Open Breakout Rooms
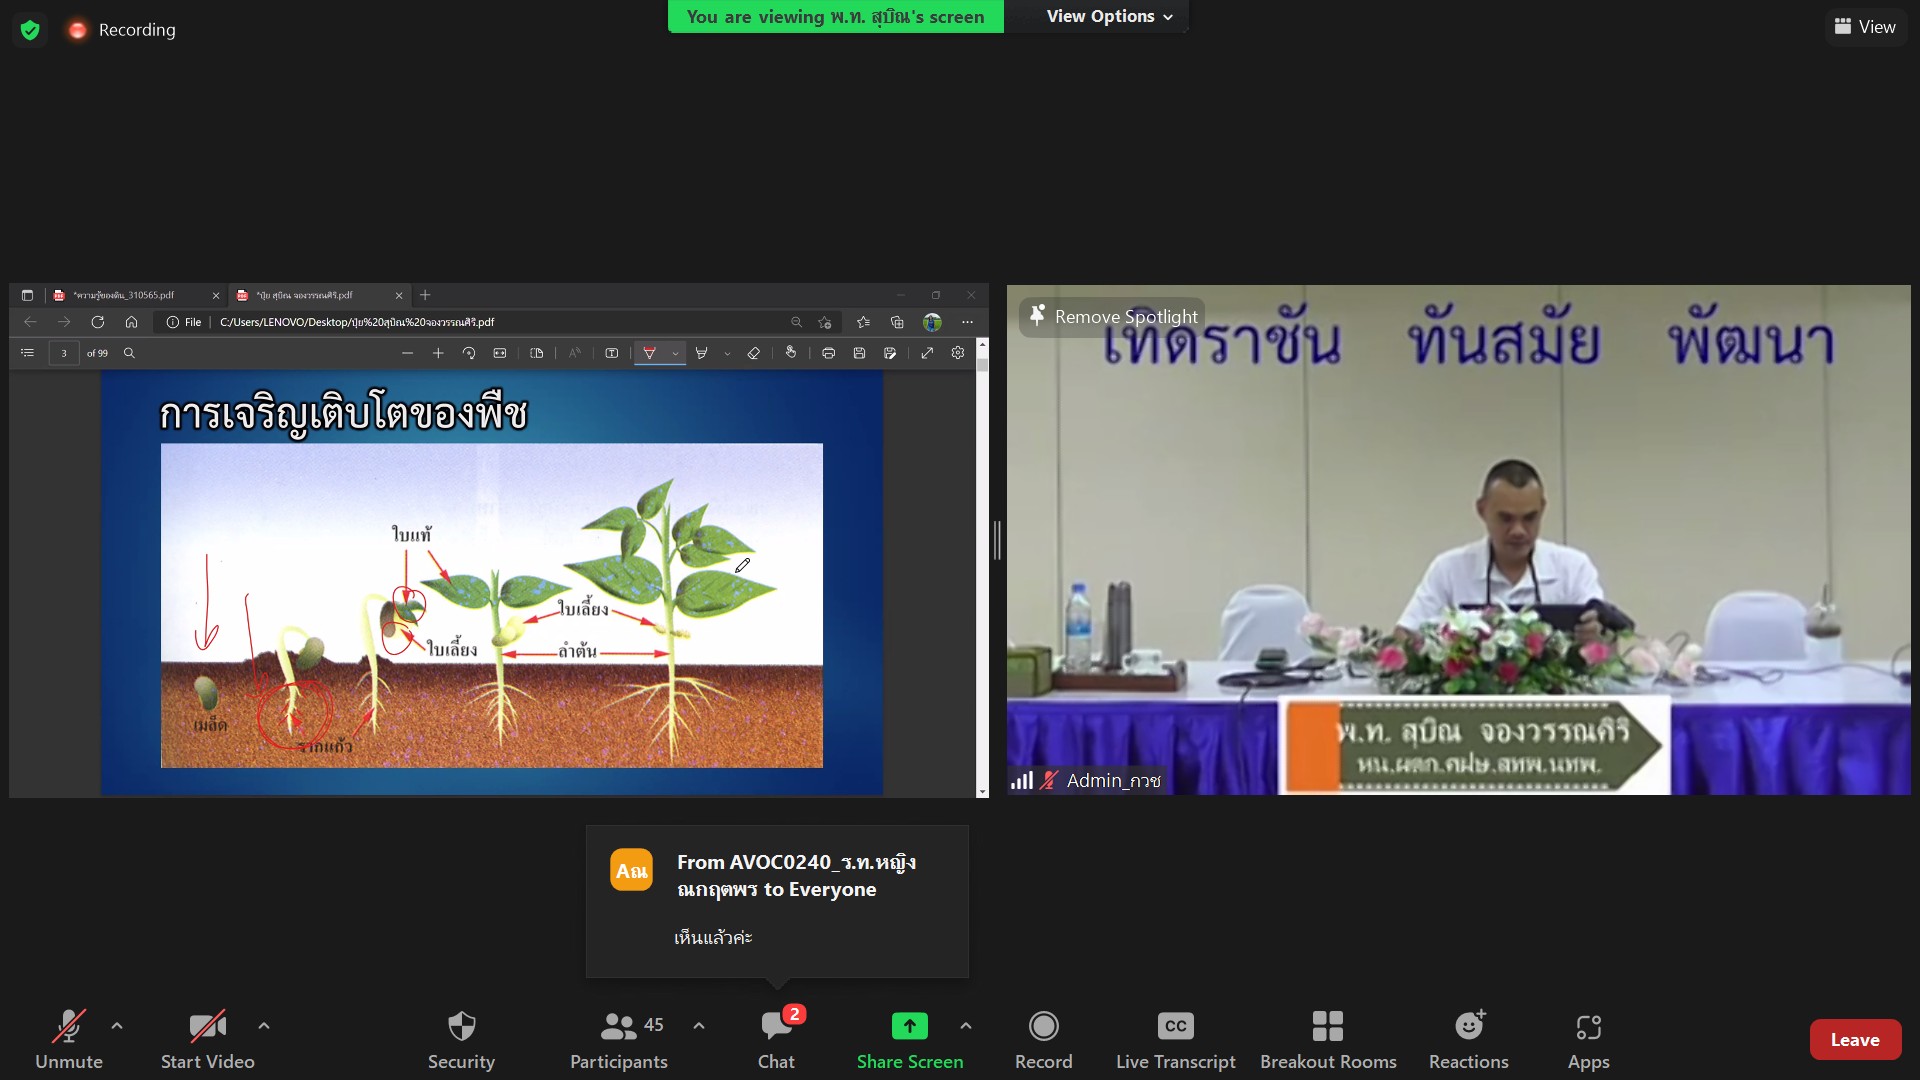Screen dimensions: 1920x1080 pyautogui.click(x=1328, y=1040)
